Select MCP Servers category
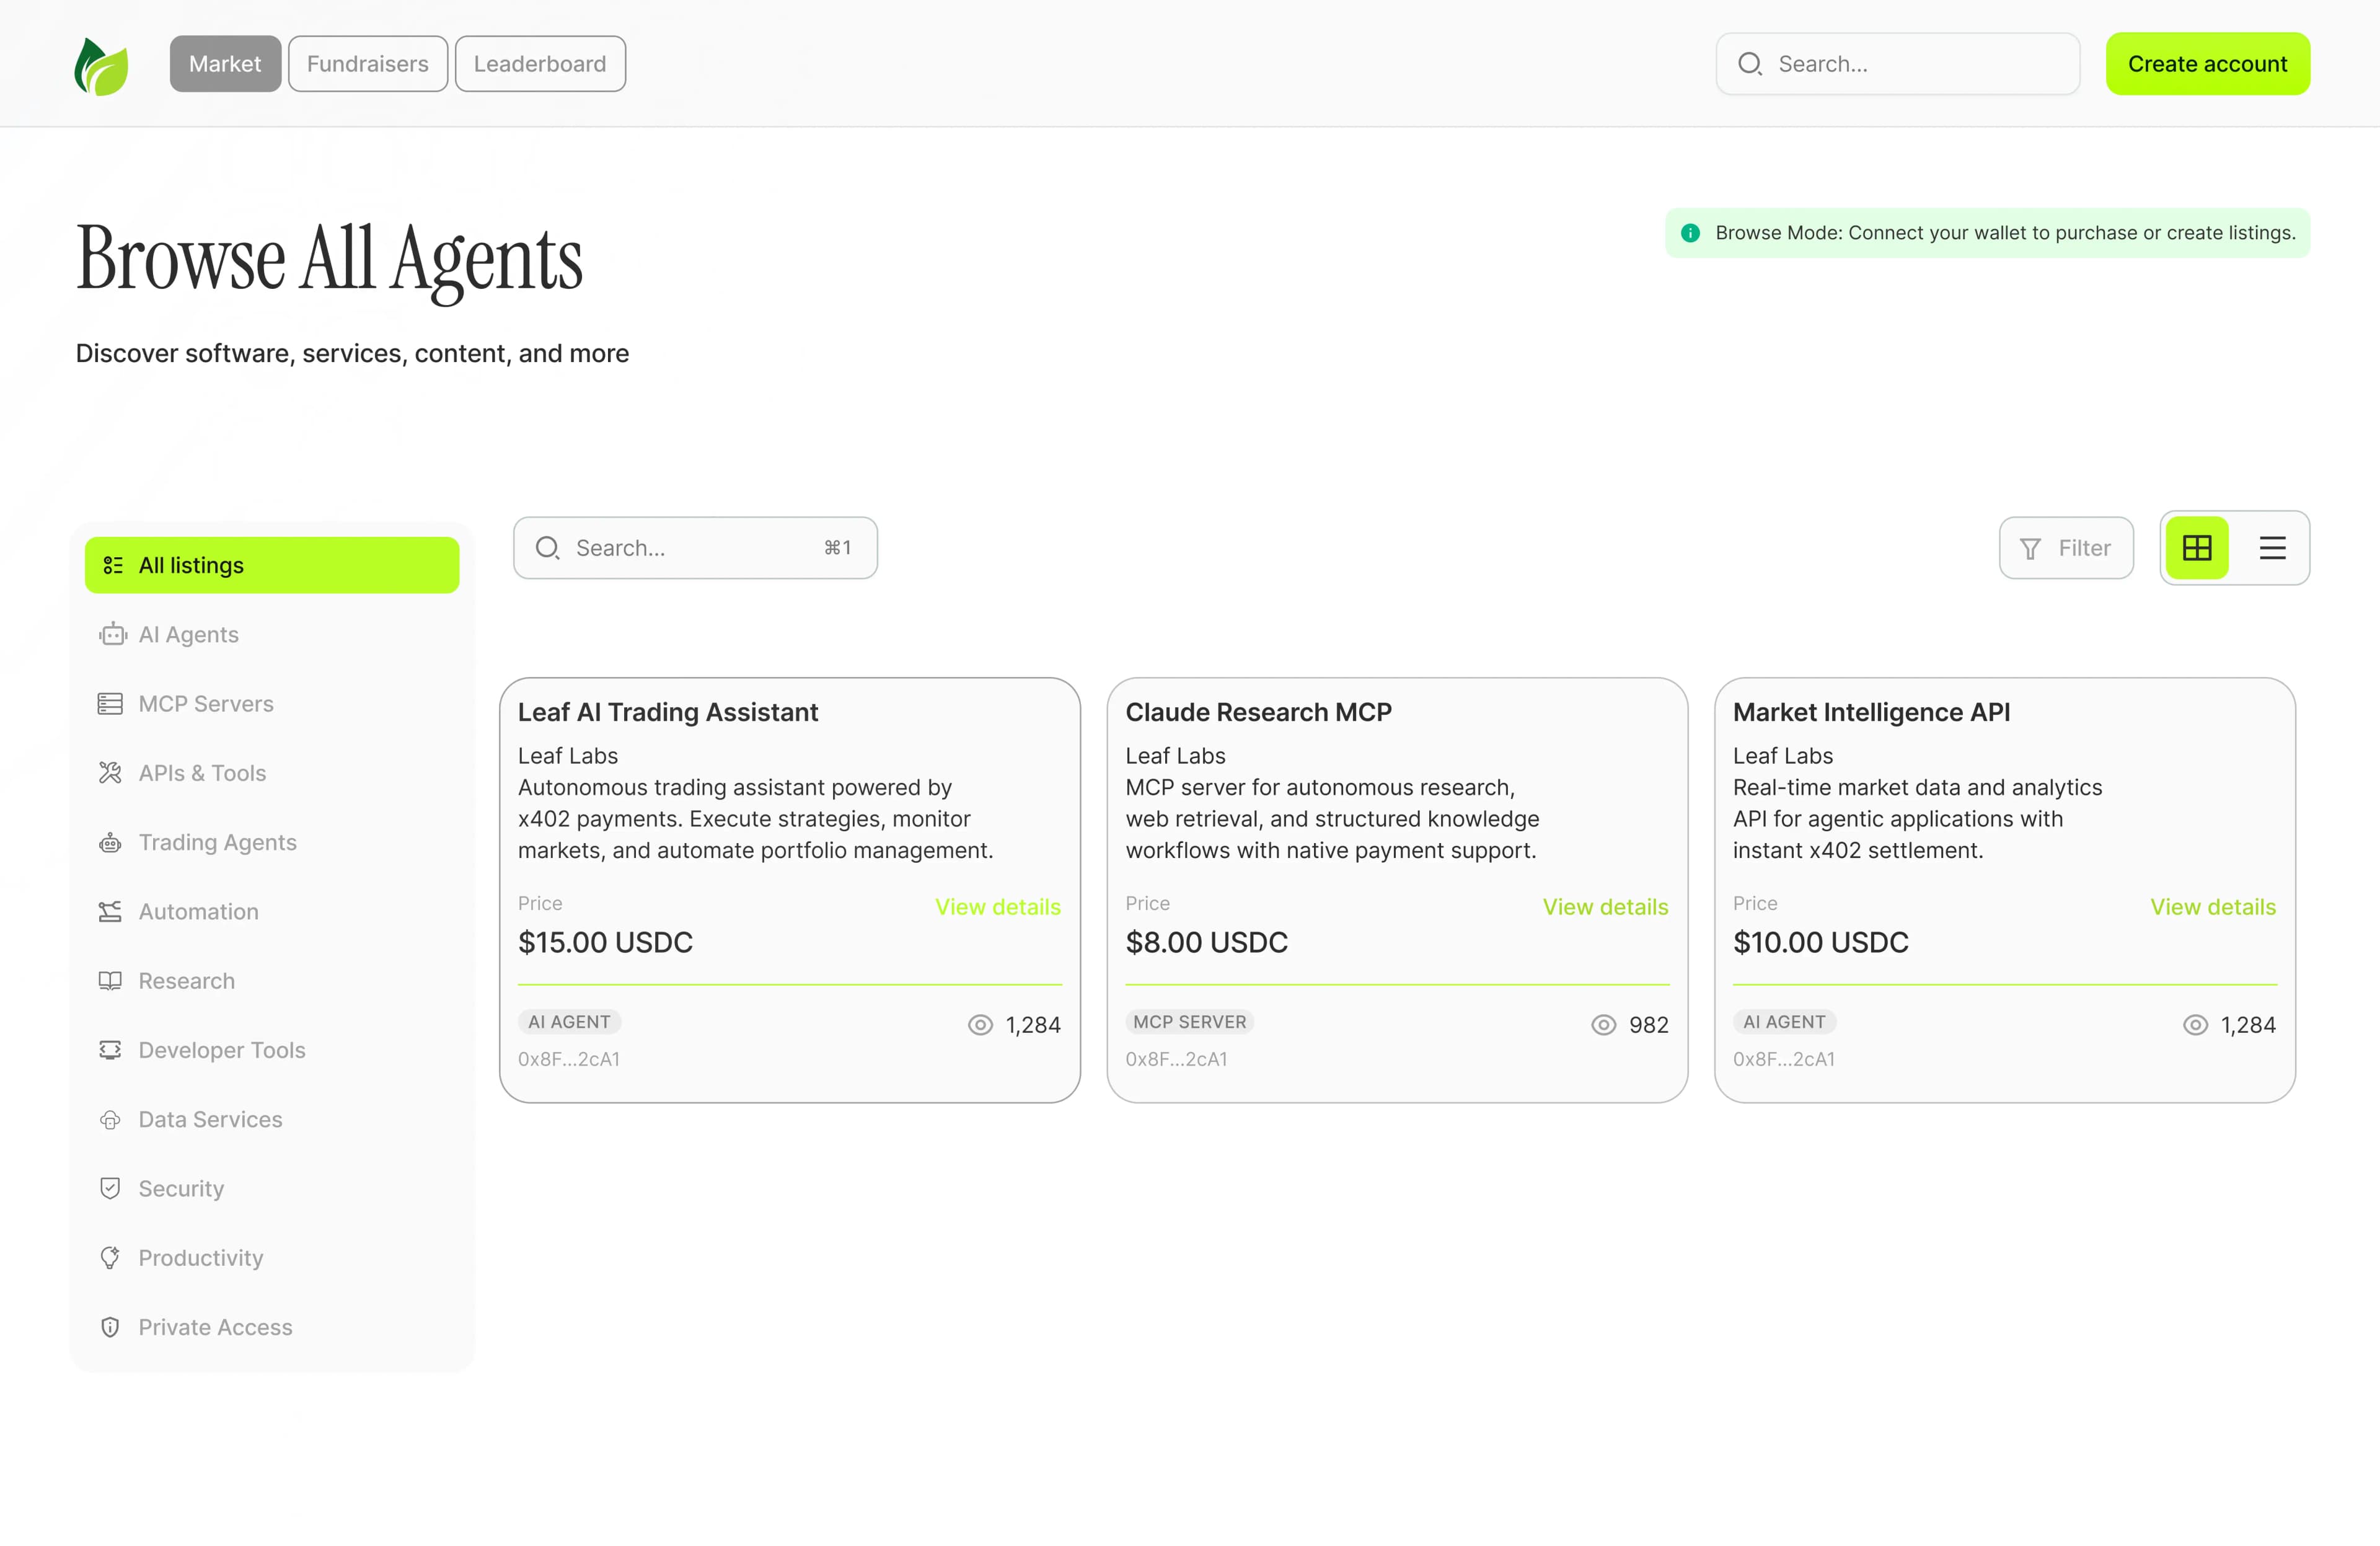This screenshot has width=2380, height=1546. [272, 704]
